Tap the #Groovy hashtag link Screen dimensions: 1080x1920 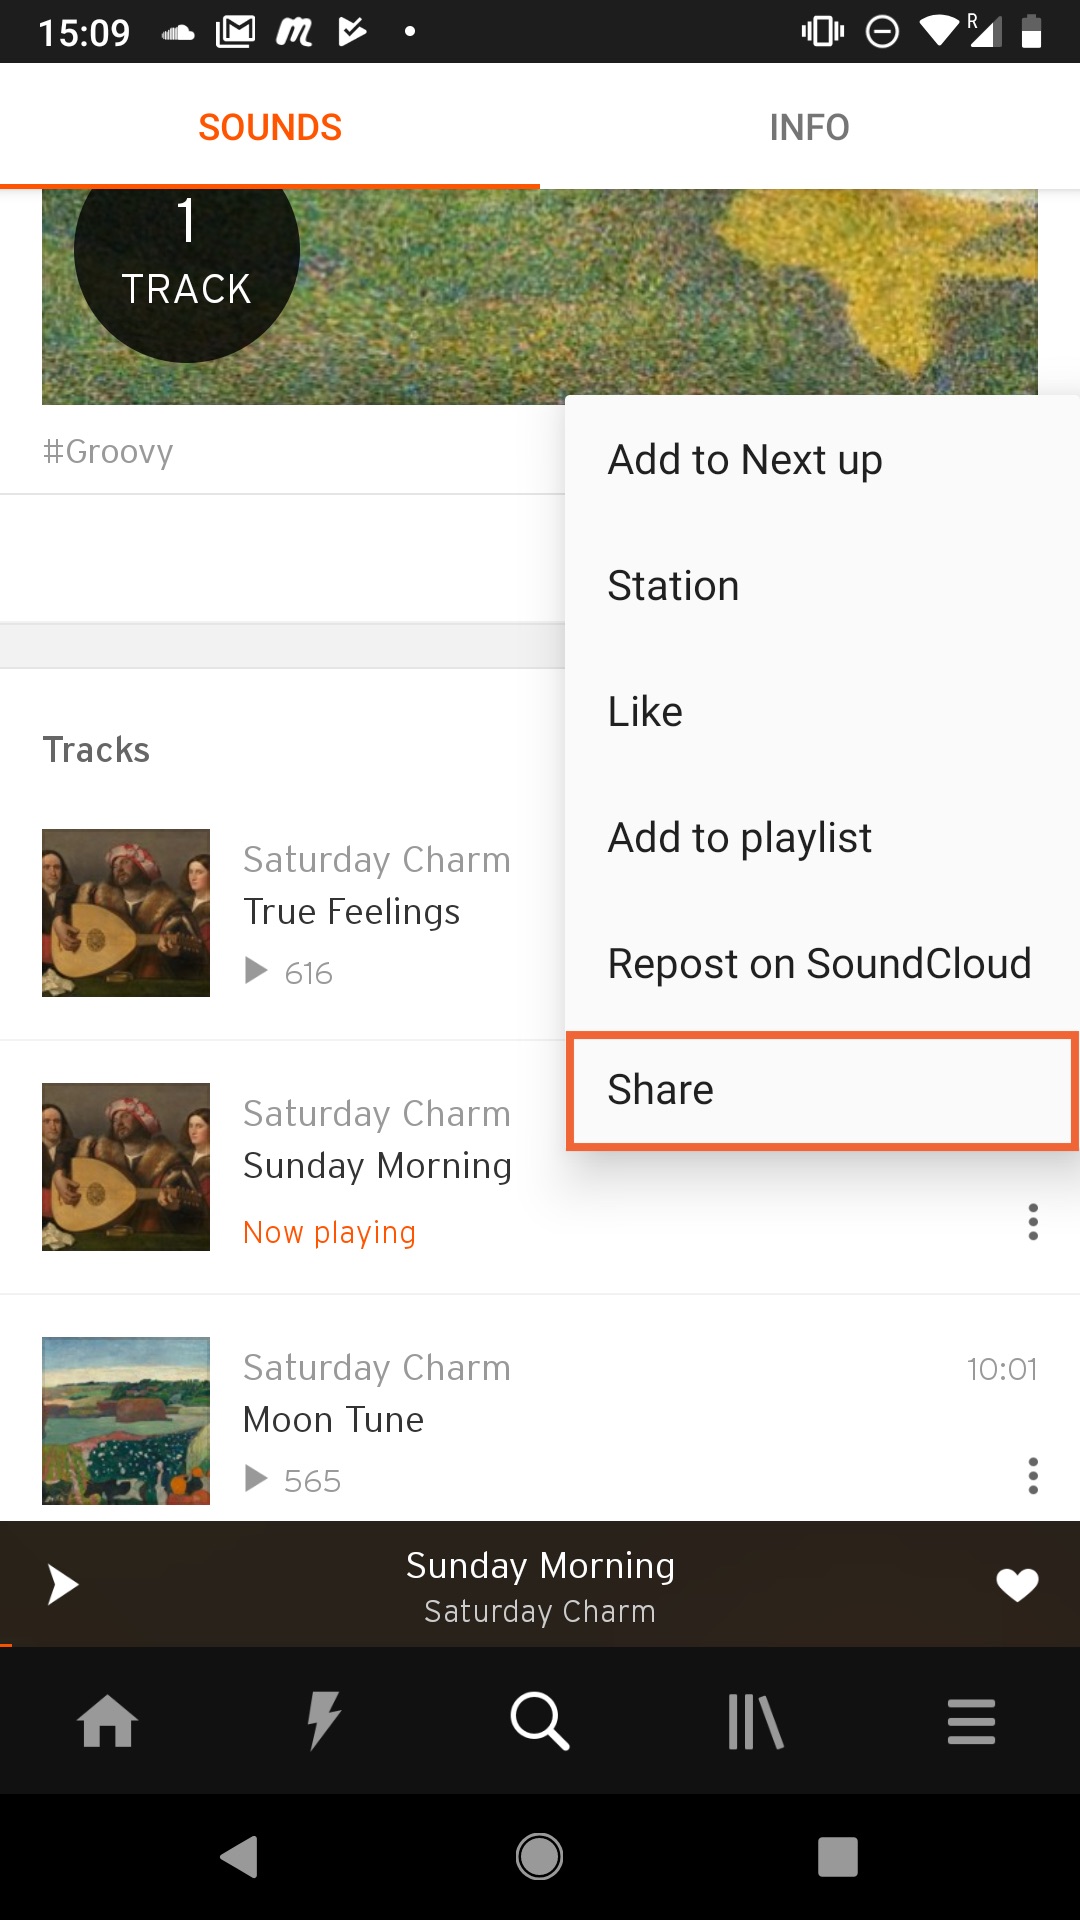tap(108, 452)
